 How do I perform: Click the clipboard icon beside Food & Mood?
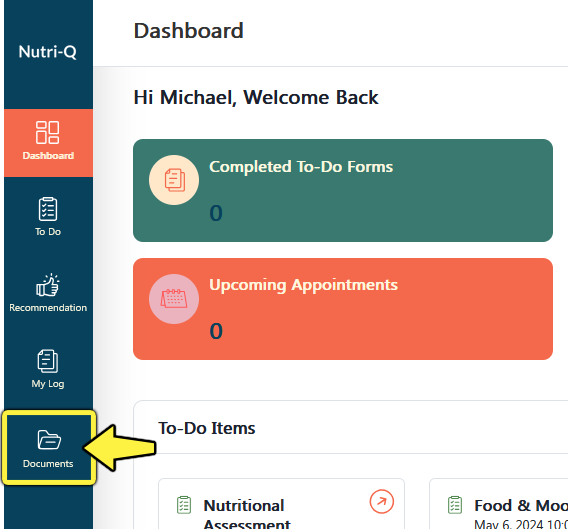(x=455, y=505)
